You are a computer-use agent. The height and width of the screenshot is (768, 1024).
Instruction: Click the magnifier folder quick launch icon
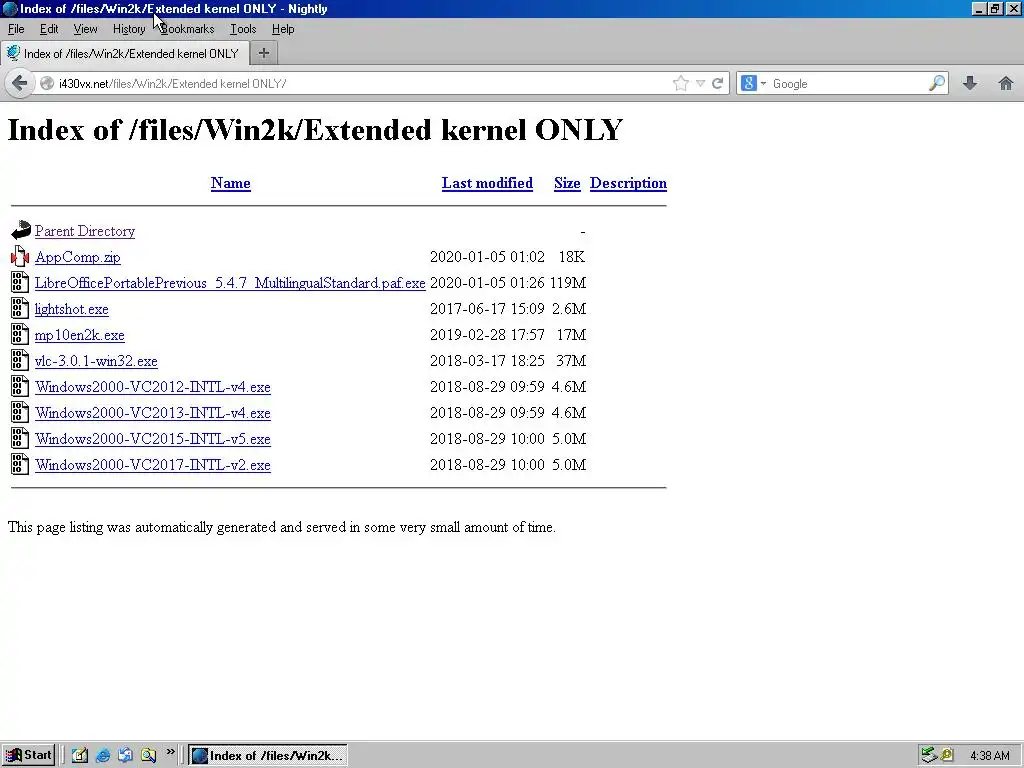click(x=149, y=756)
